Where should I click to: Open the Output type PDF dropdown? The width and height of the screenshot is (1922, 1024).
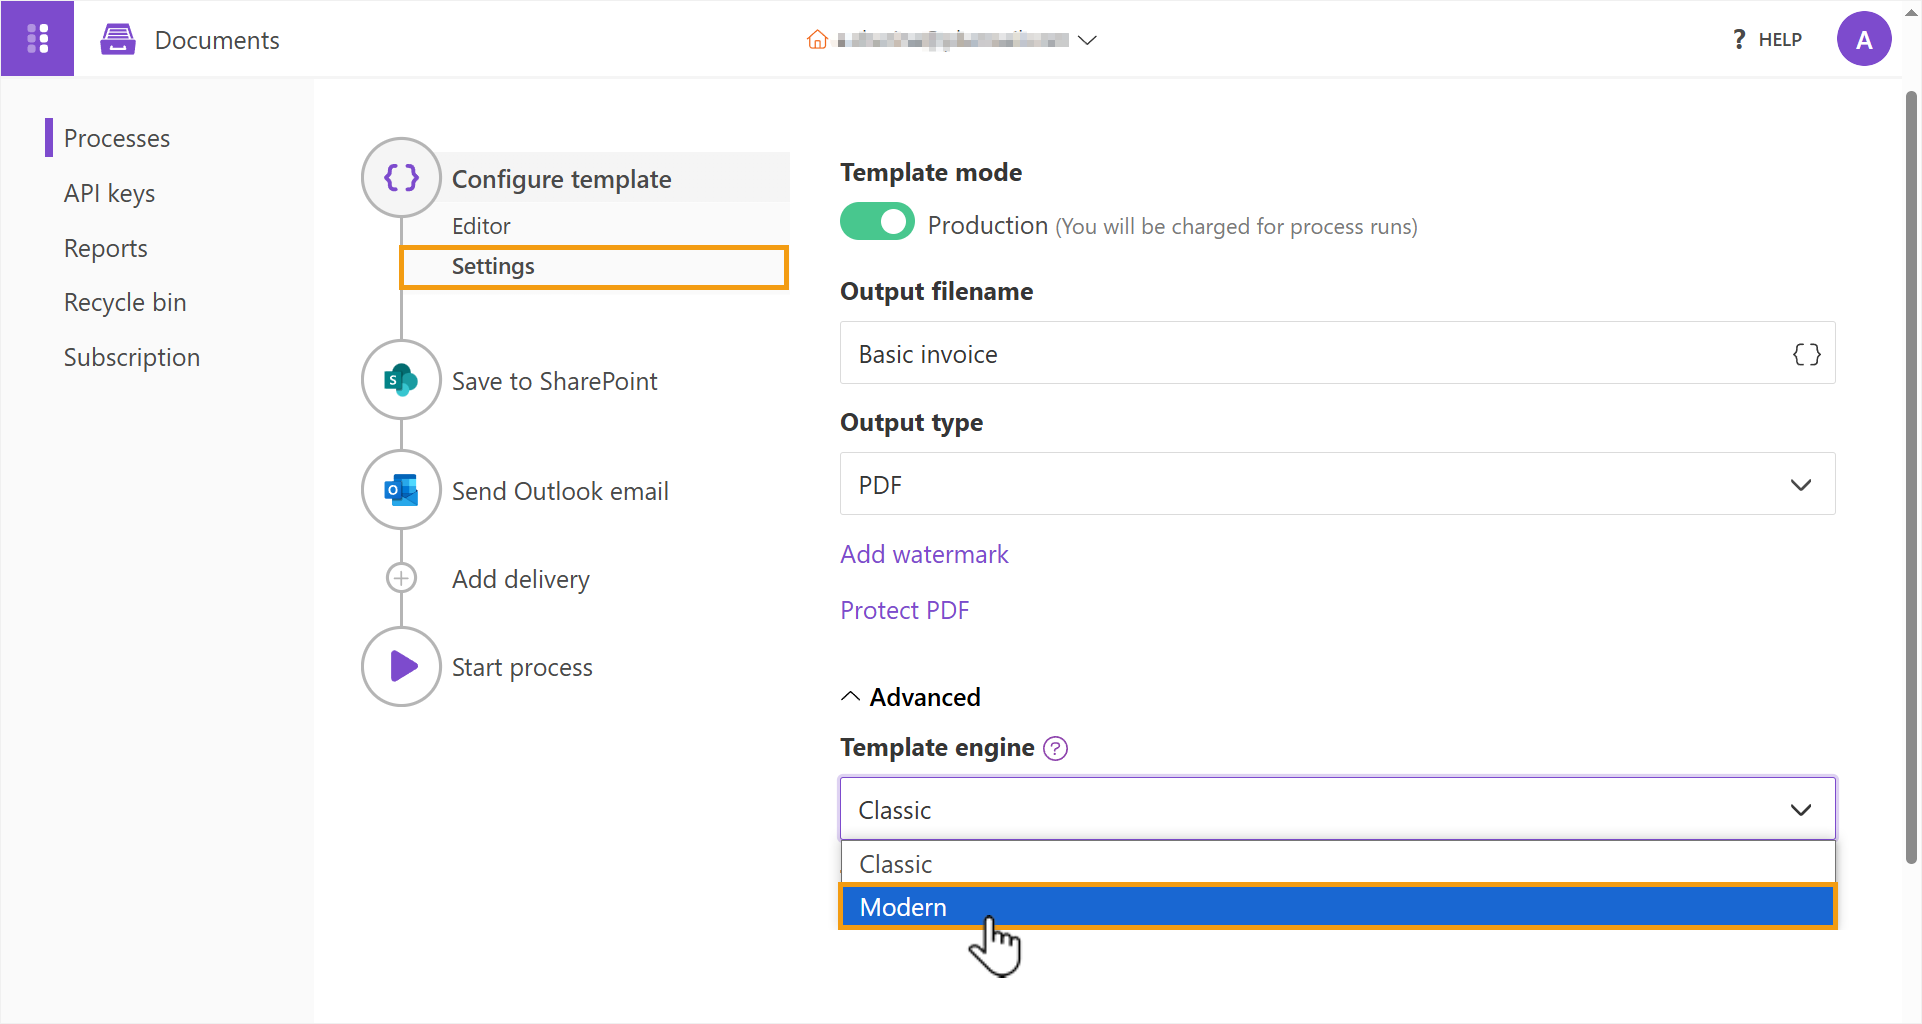[1337, 485]
